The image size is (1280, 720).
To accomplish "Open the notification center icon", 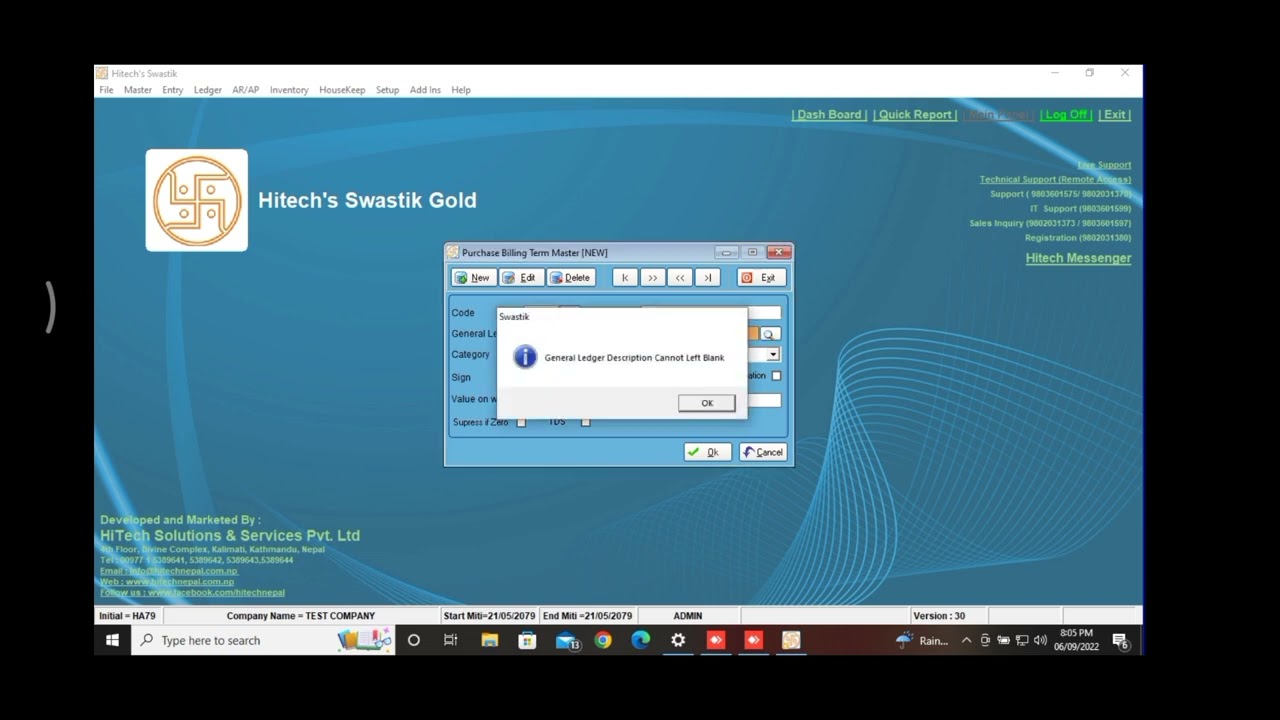I will pyautogui.click(x=1120, y=641).
